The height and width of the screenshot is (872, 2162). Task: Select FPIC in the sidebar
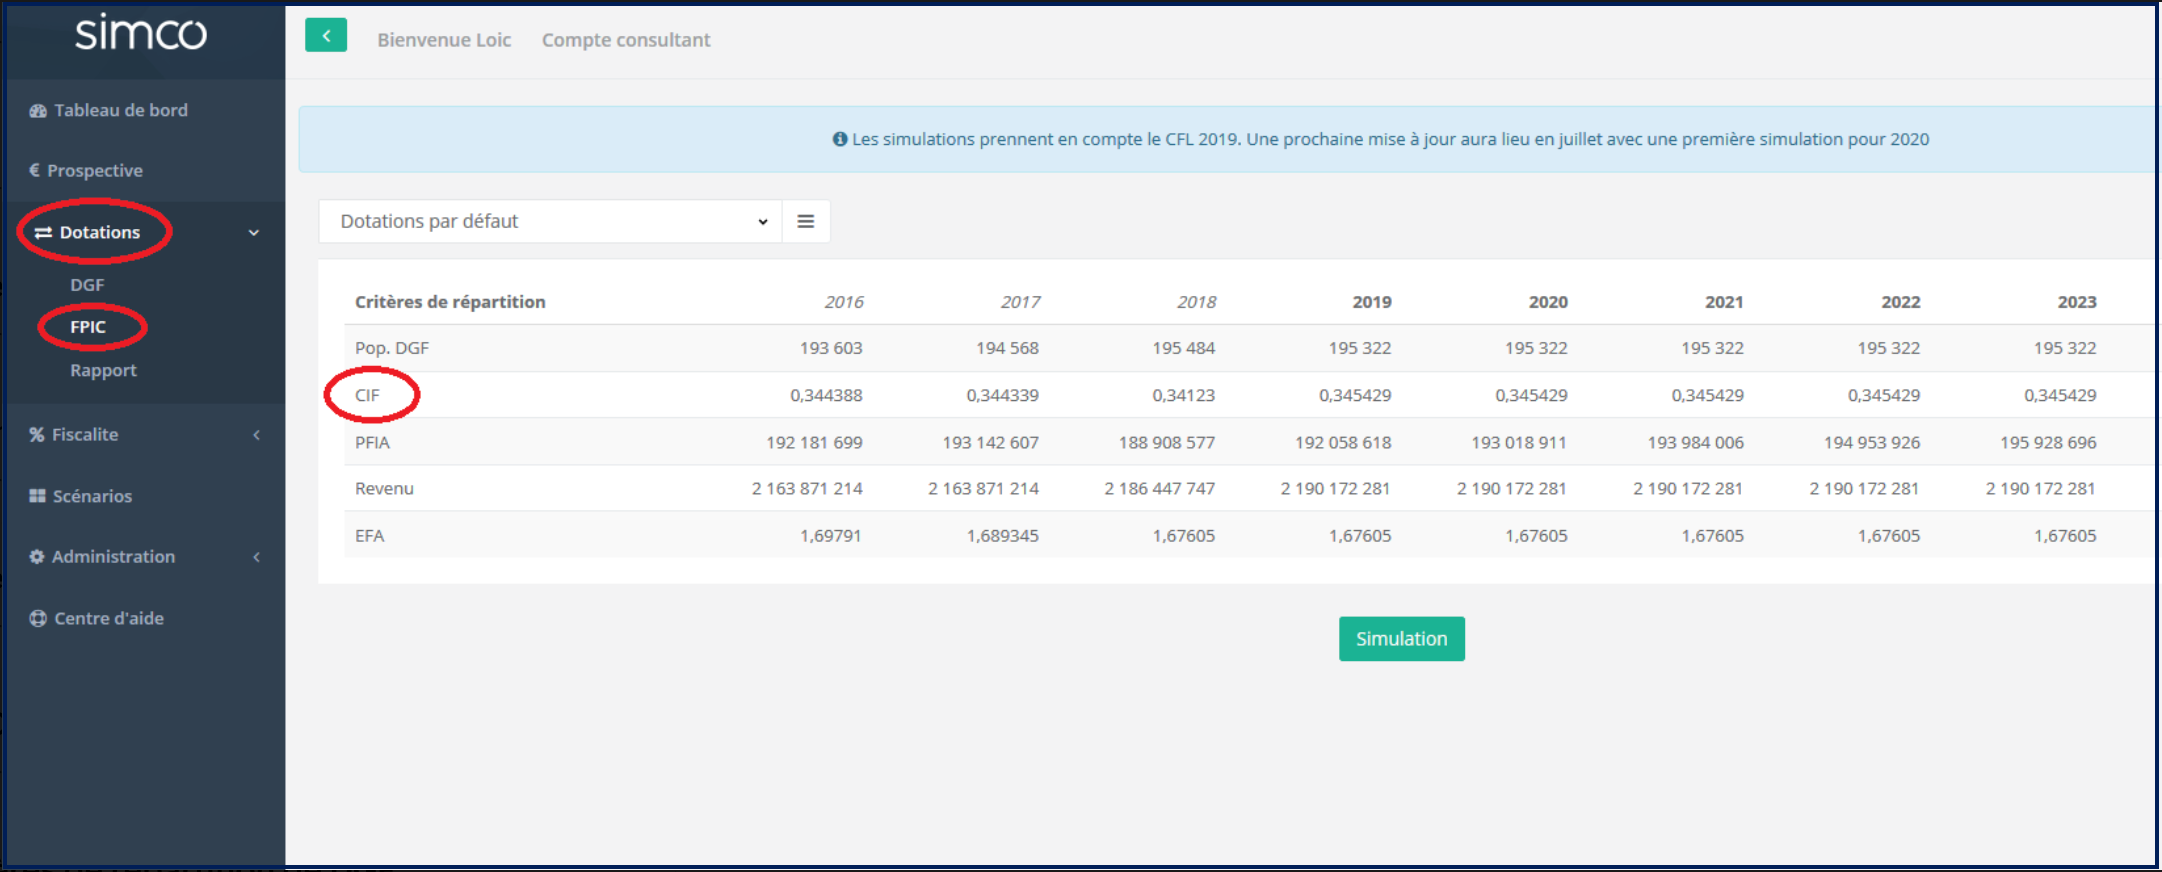click(88, 327)
